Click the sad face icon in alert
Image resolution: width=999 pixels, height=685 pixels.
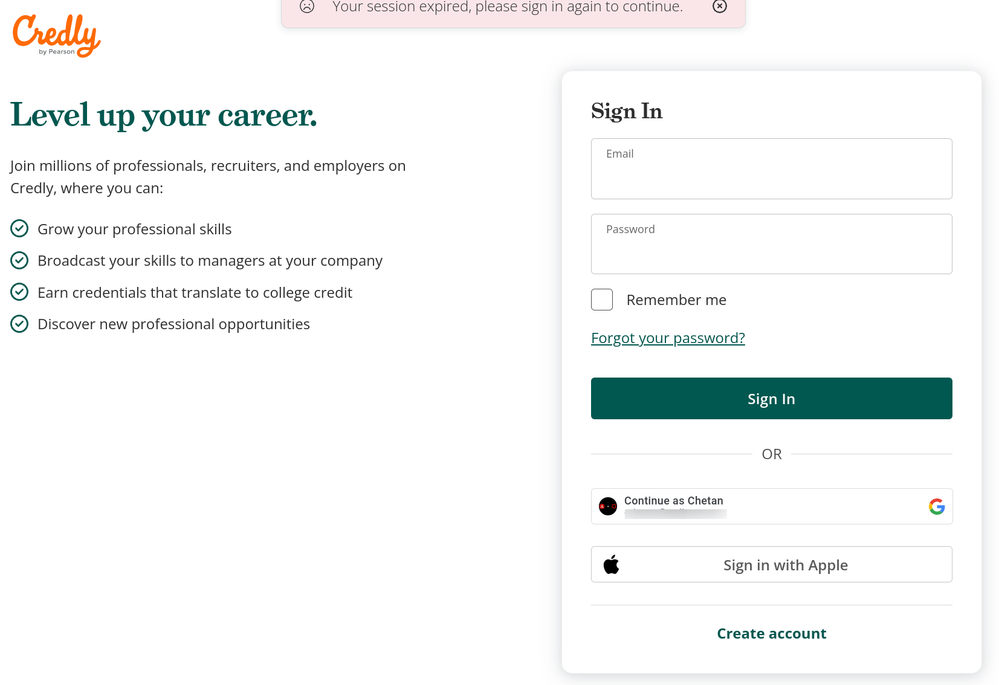pos(307,7)
